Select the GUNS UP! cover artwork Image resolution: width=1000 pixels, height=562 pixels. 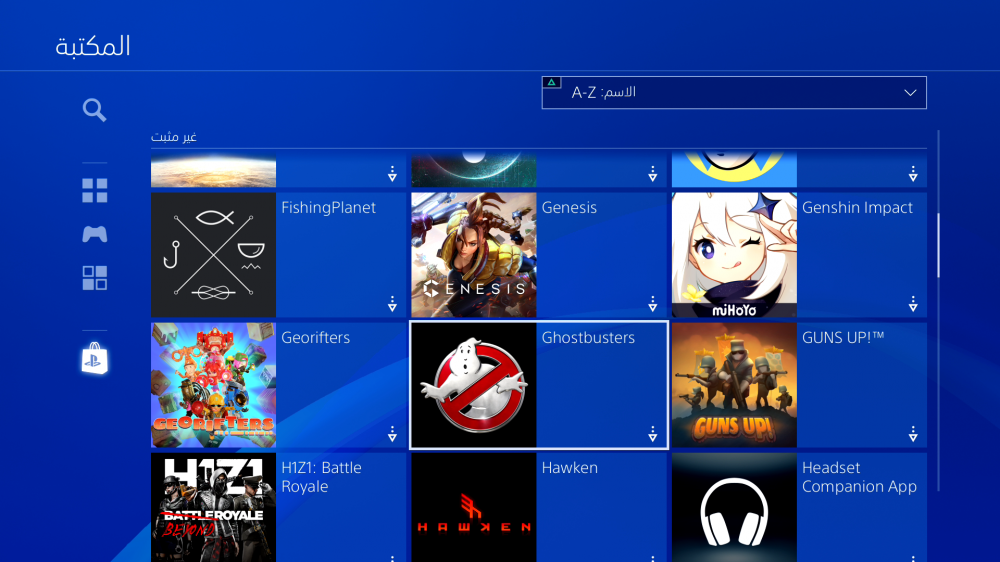click(734, 385)
